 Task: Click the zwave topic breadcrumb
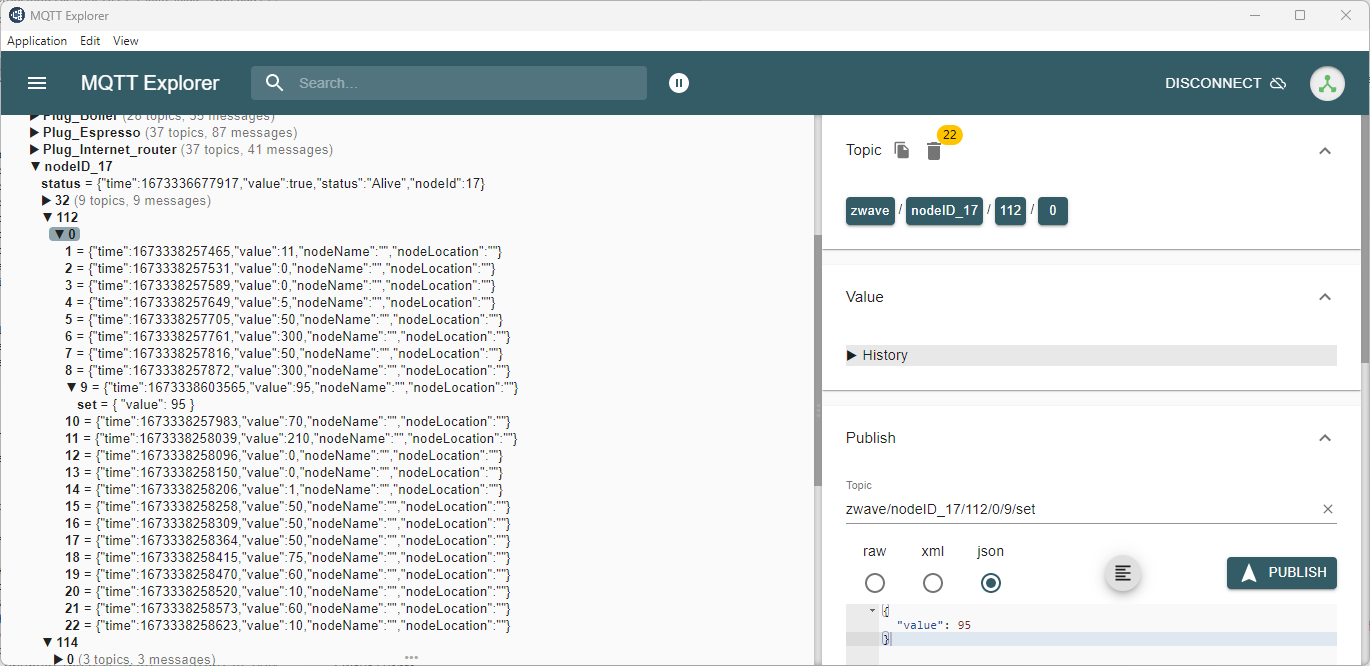(x=870, y=211)
